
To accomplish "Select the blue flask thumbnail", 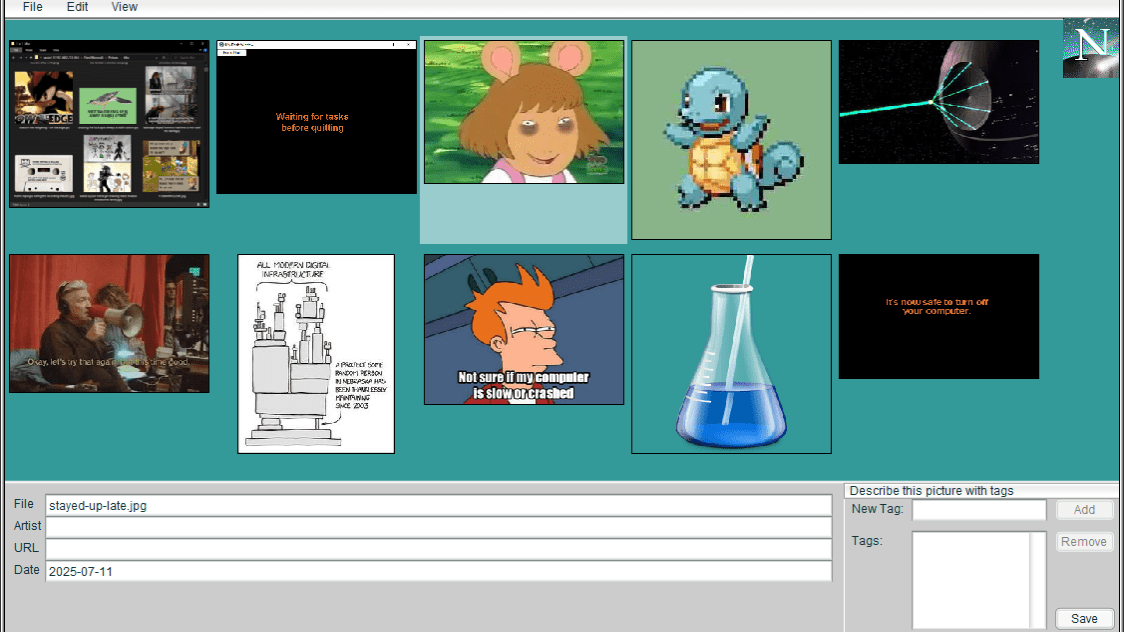I will [731, 353].
